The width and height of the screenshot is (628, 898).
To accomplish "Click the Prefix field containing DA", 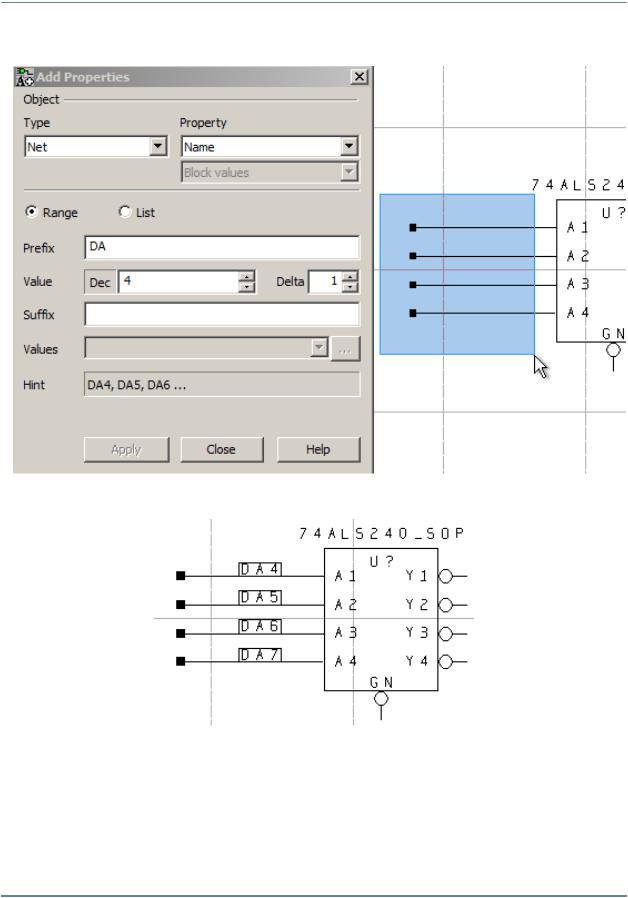I will 222,247.
